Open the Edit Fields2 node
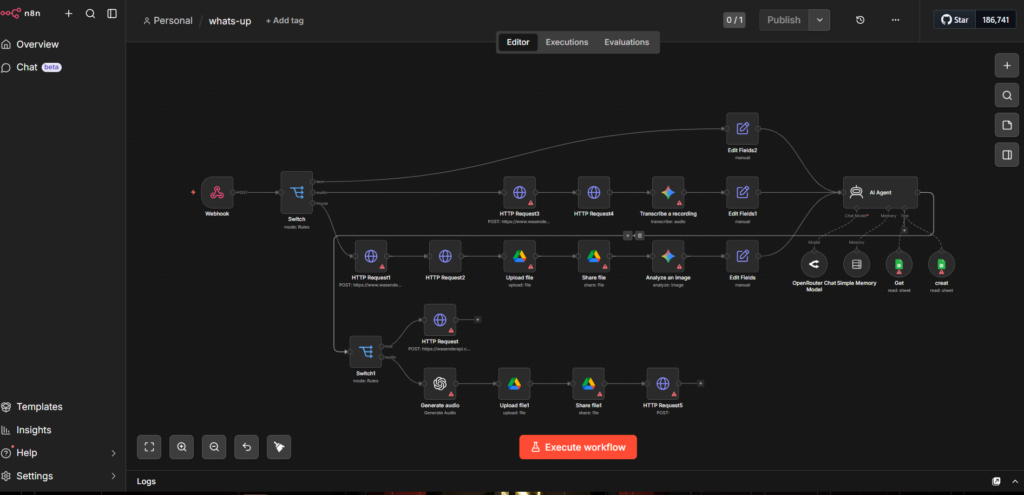1024x495 pixels. click(x=743, y=129)
